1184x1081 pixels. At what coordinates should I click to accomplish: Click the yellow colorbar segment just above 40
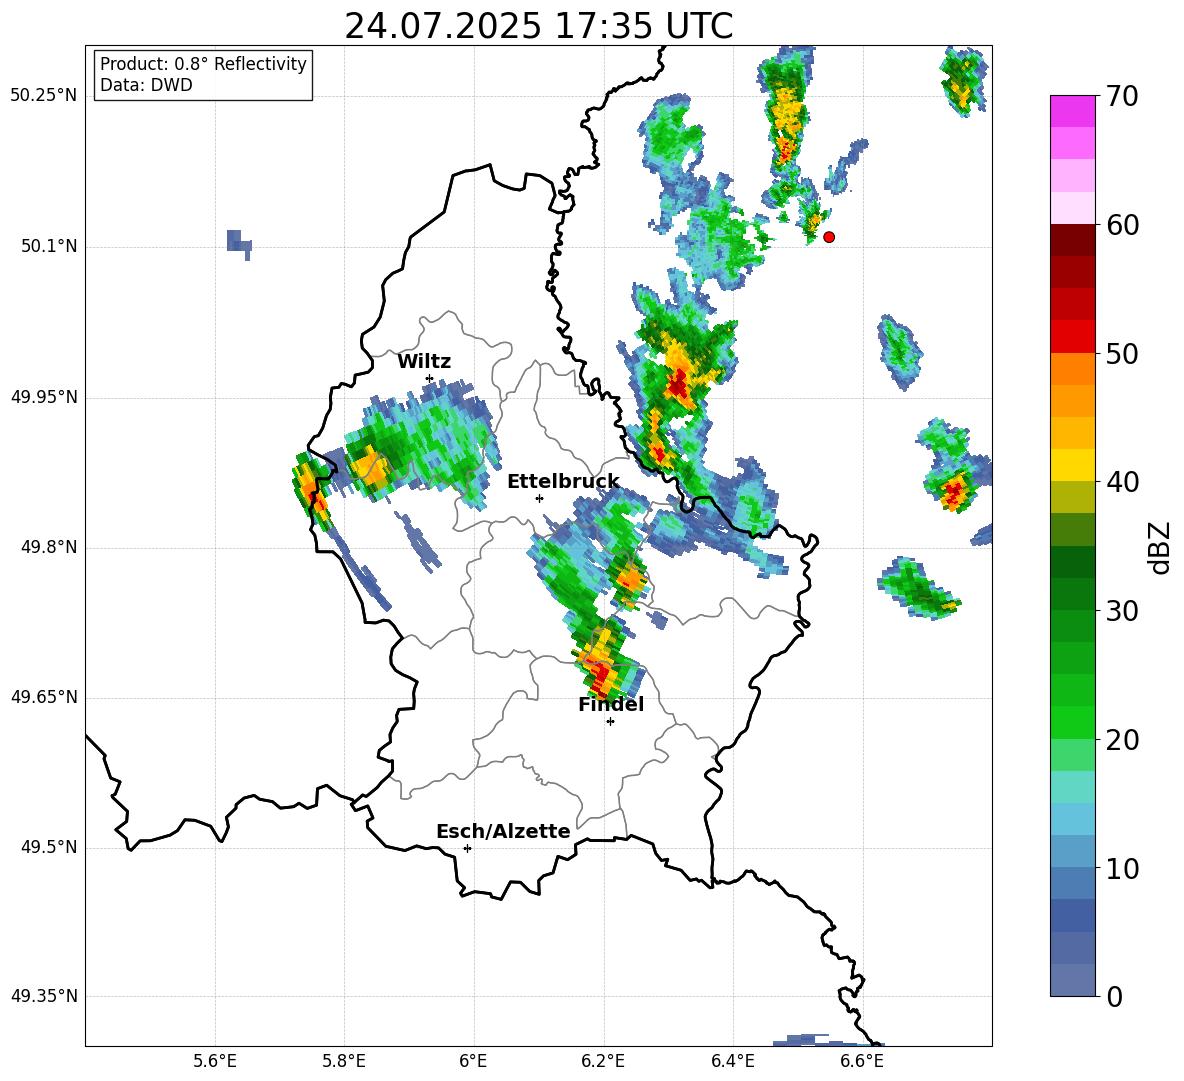1073,465
